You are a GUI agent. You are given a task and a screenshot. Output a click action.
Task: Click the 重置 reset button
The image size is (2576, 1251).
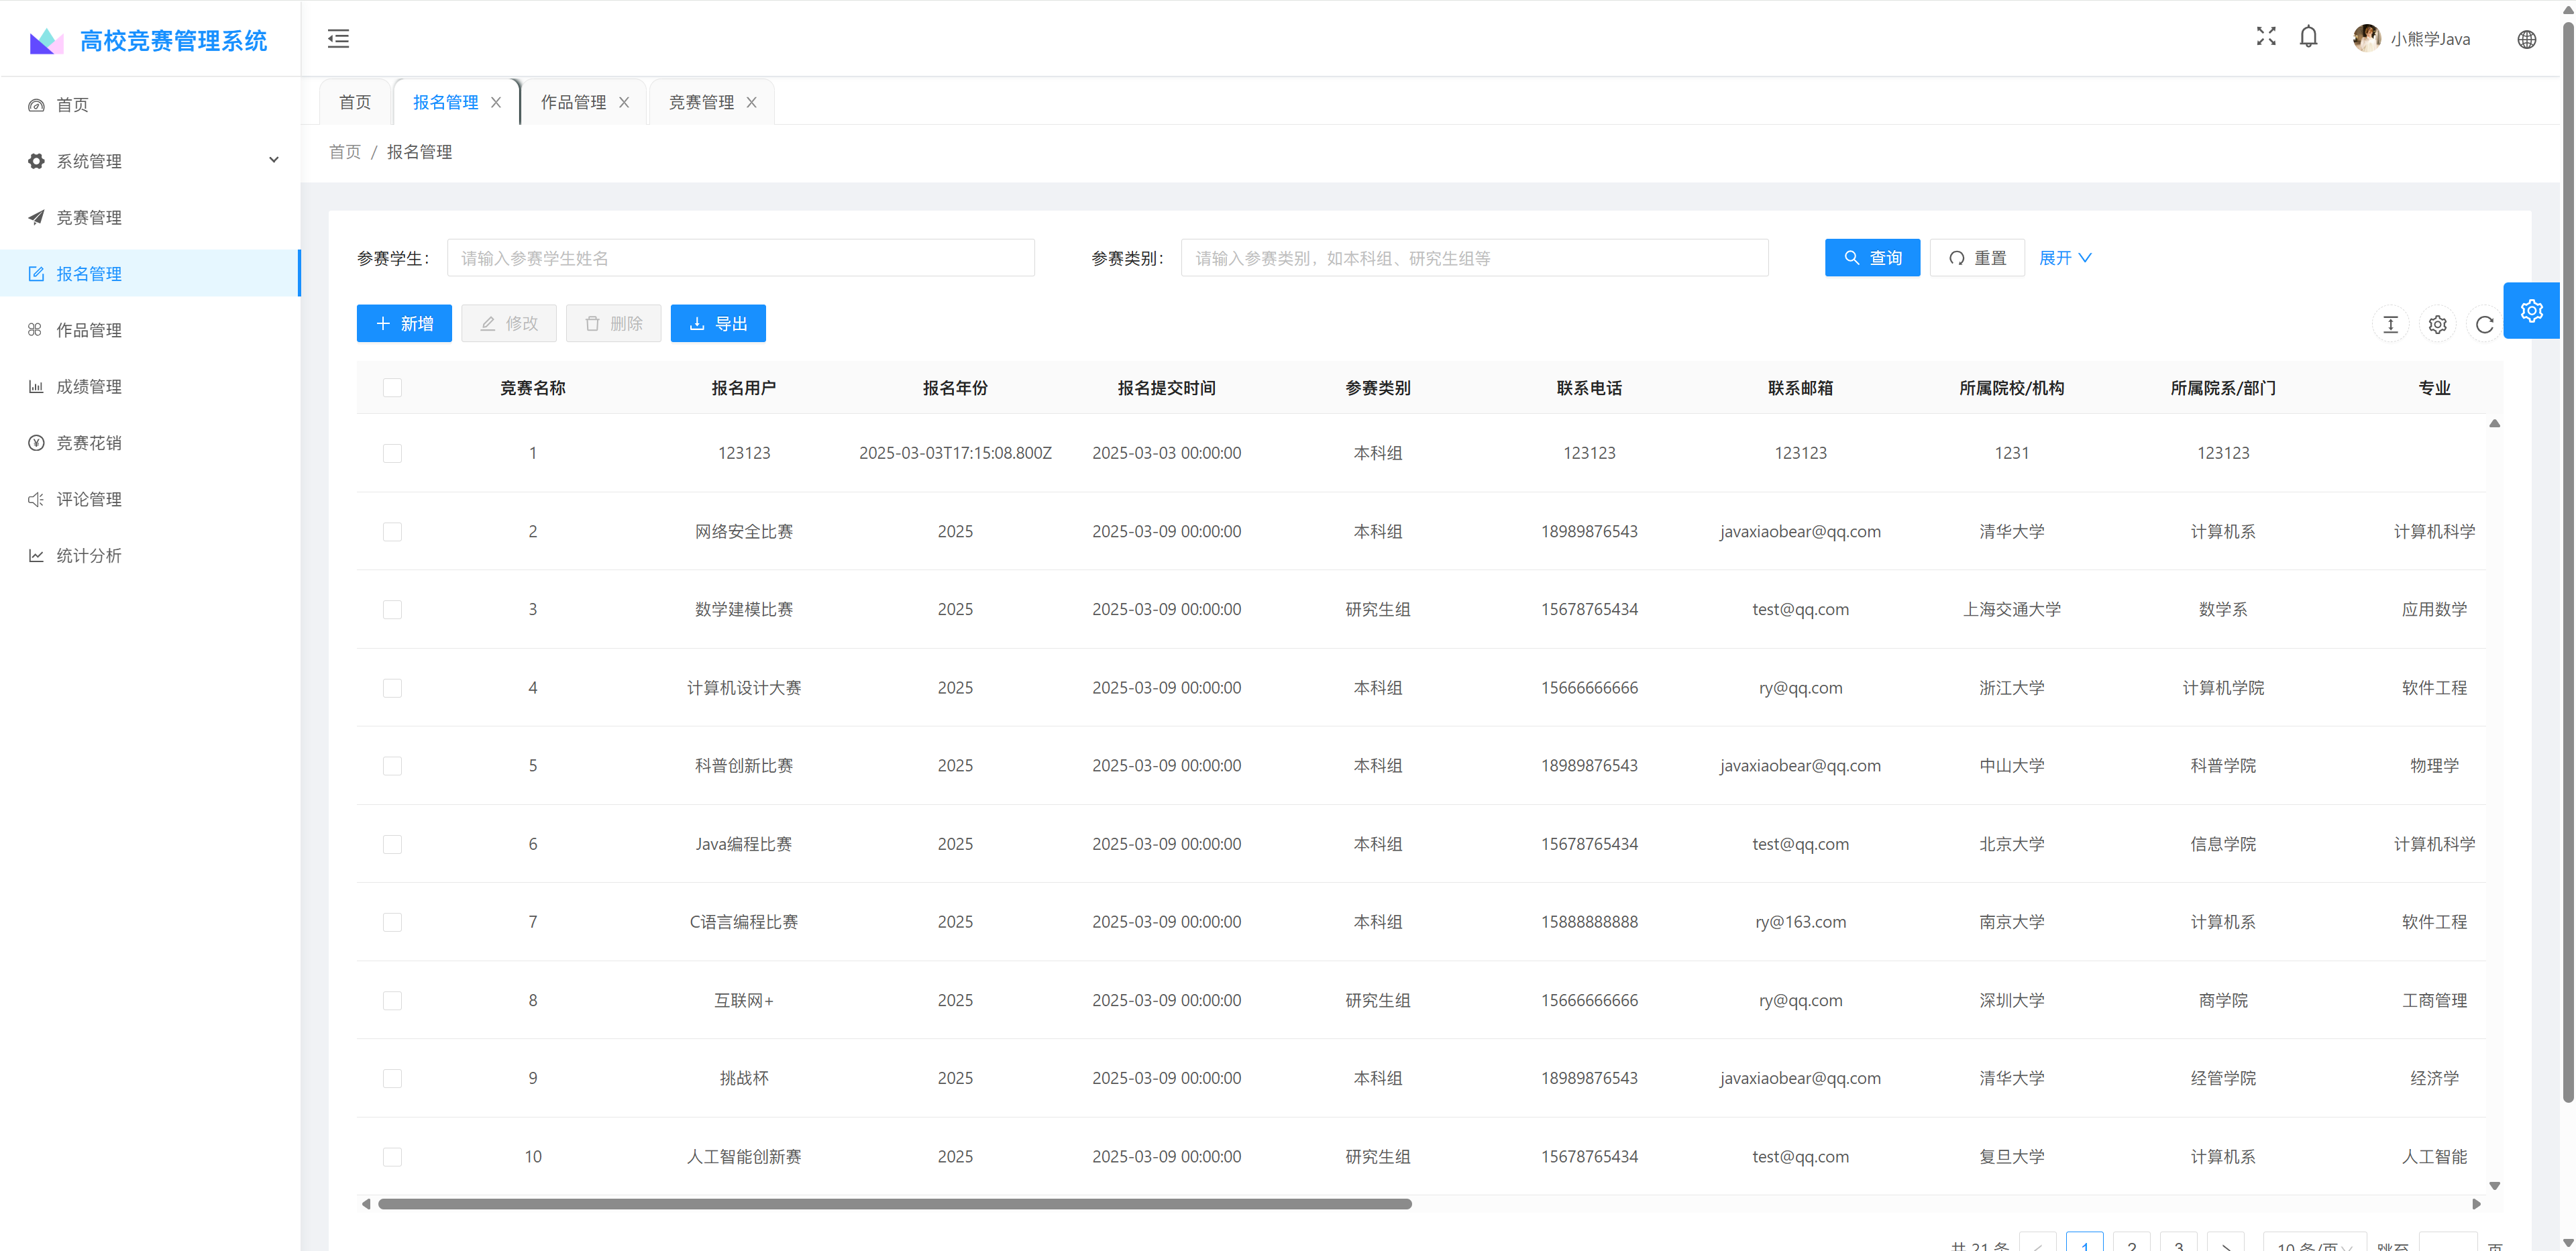(1977, 258)
